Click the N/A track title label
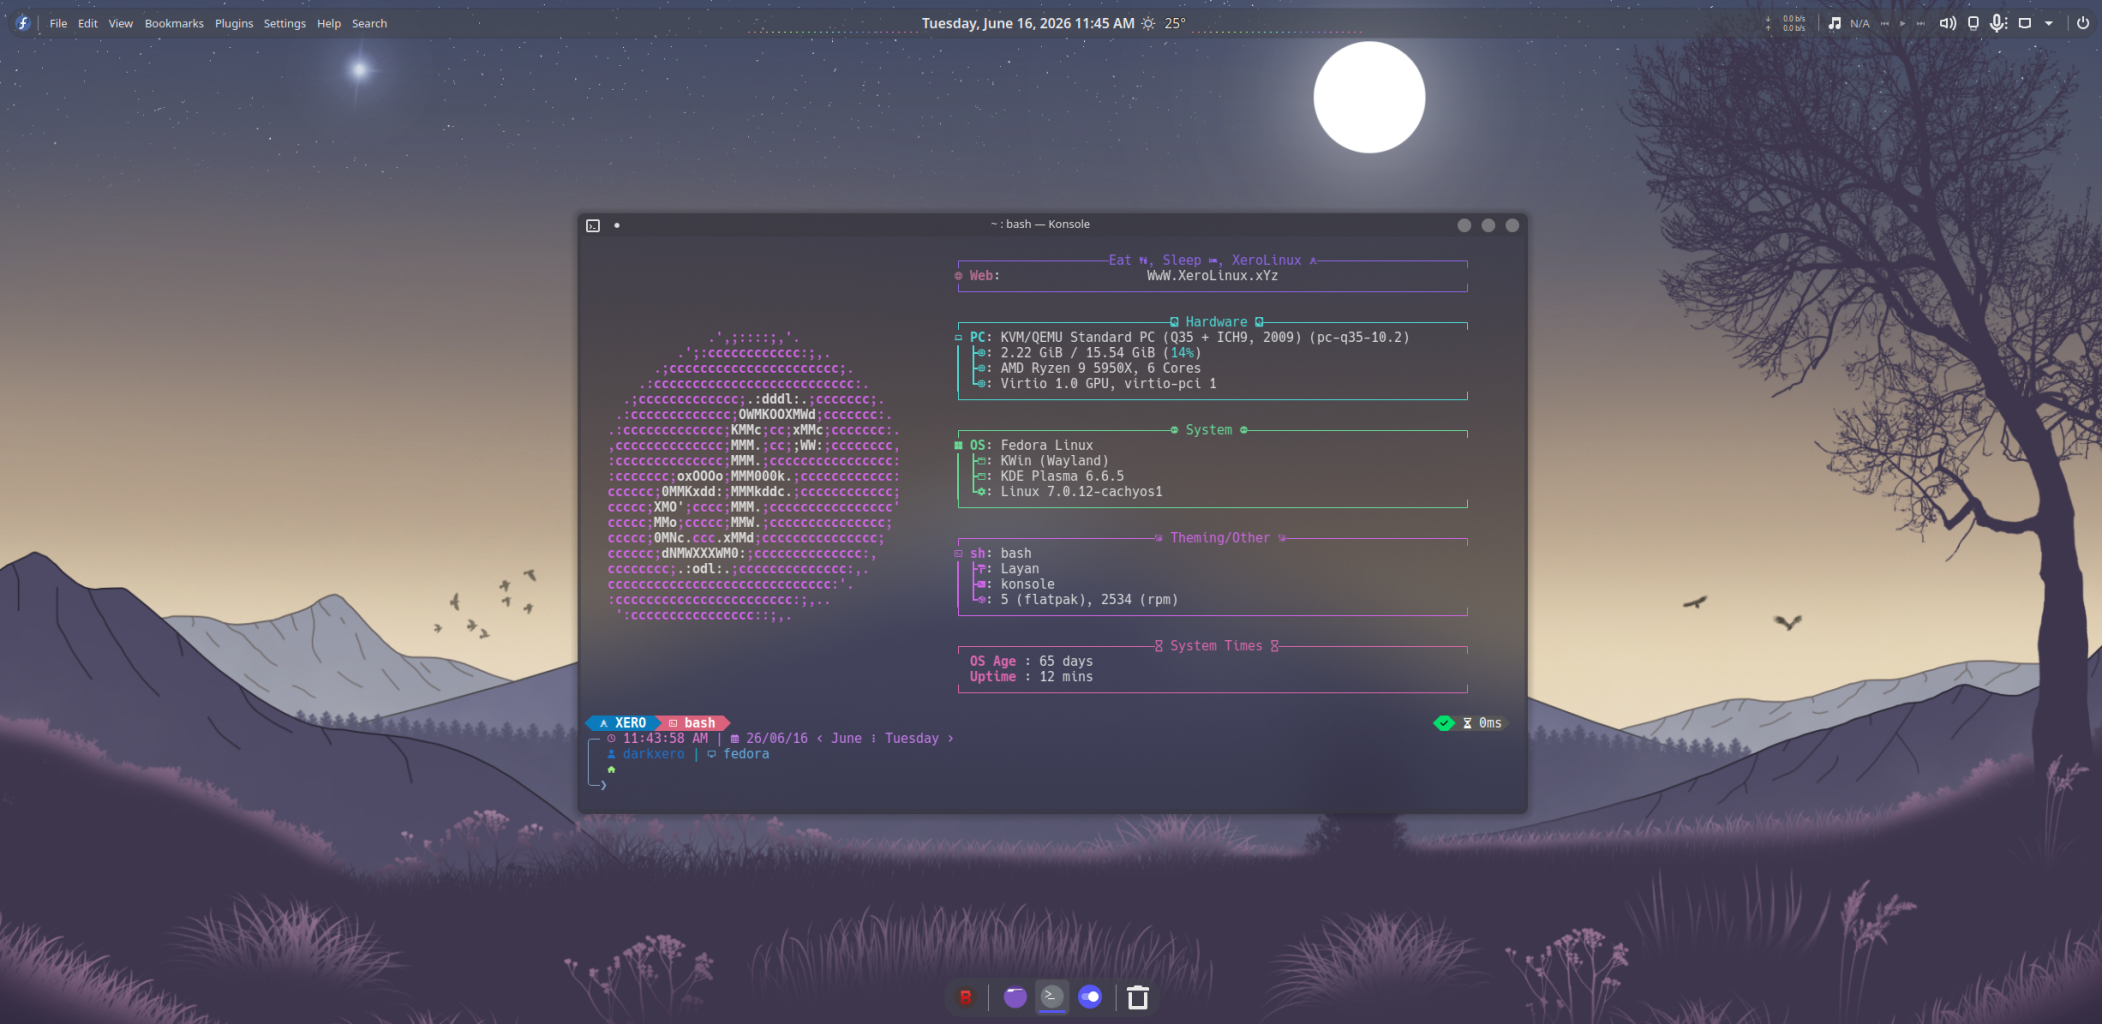This screenshot has width=2102, height=1024. click(x=1860, y=23)
